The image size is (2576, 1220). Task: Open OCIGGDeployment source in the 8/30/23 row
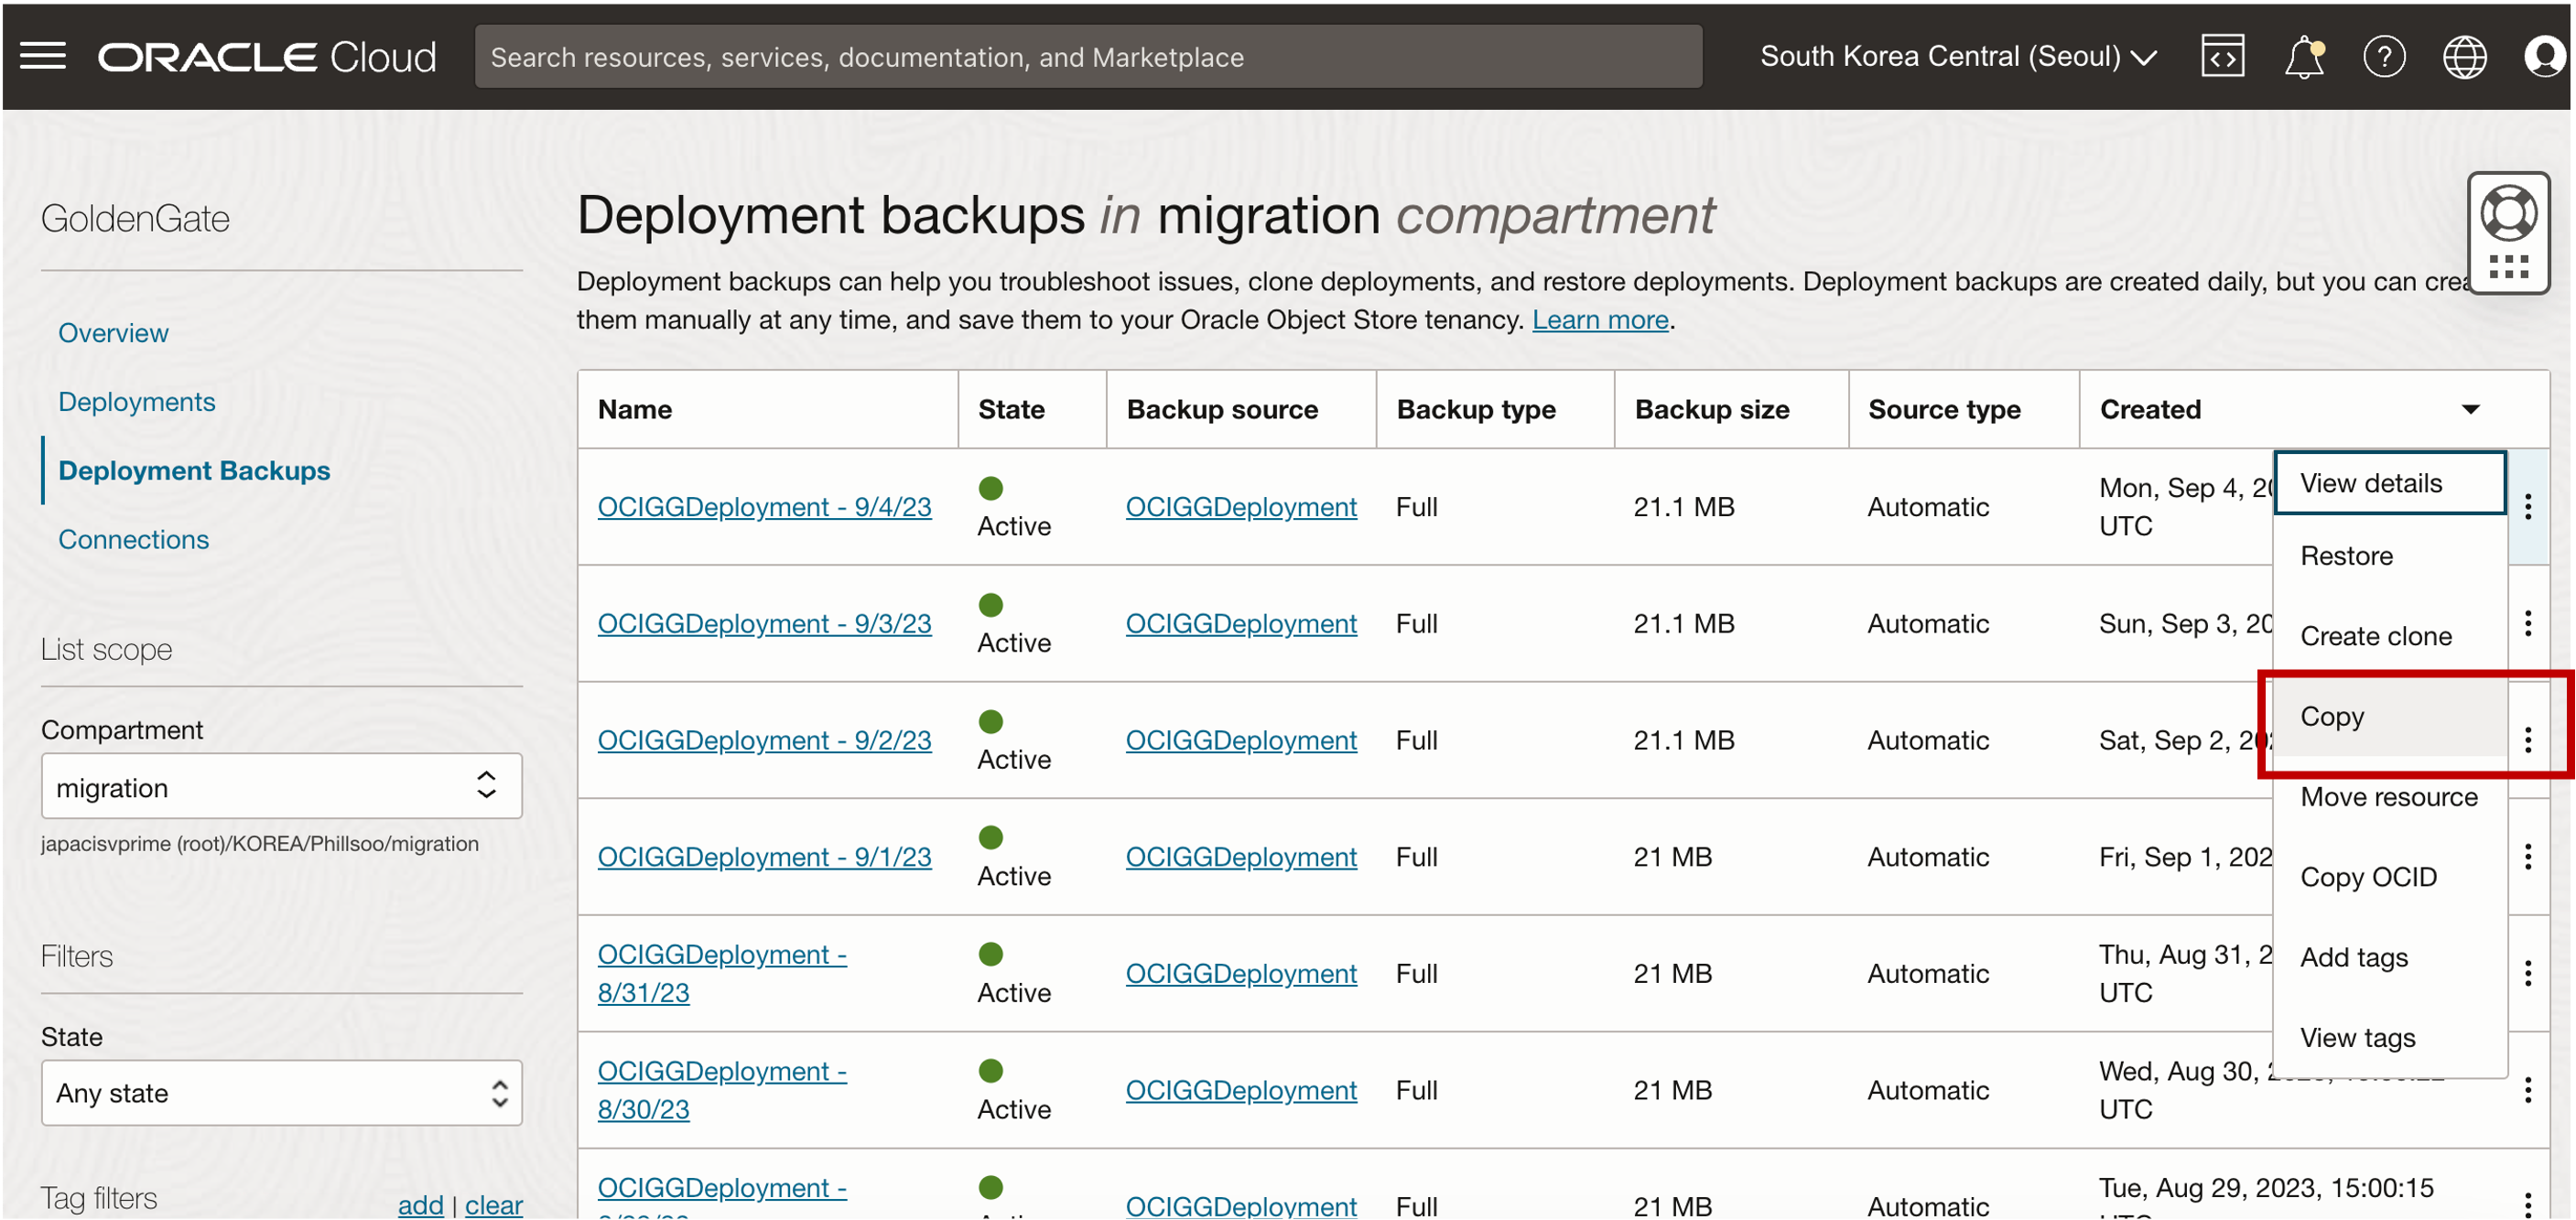[x=1241, y=1091]
